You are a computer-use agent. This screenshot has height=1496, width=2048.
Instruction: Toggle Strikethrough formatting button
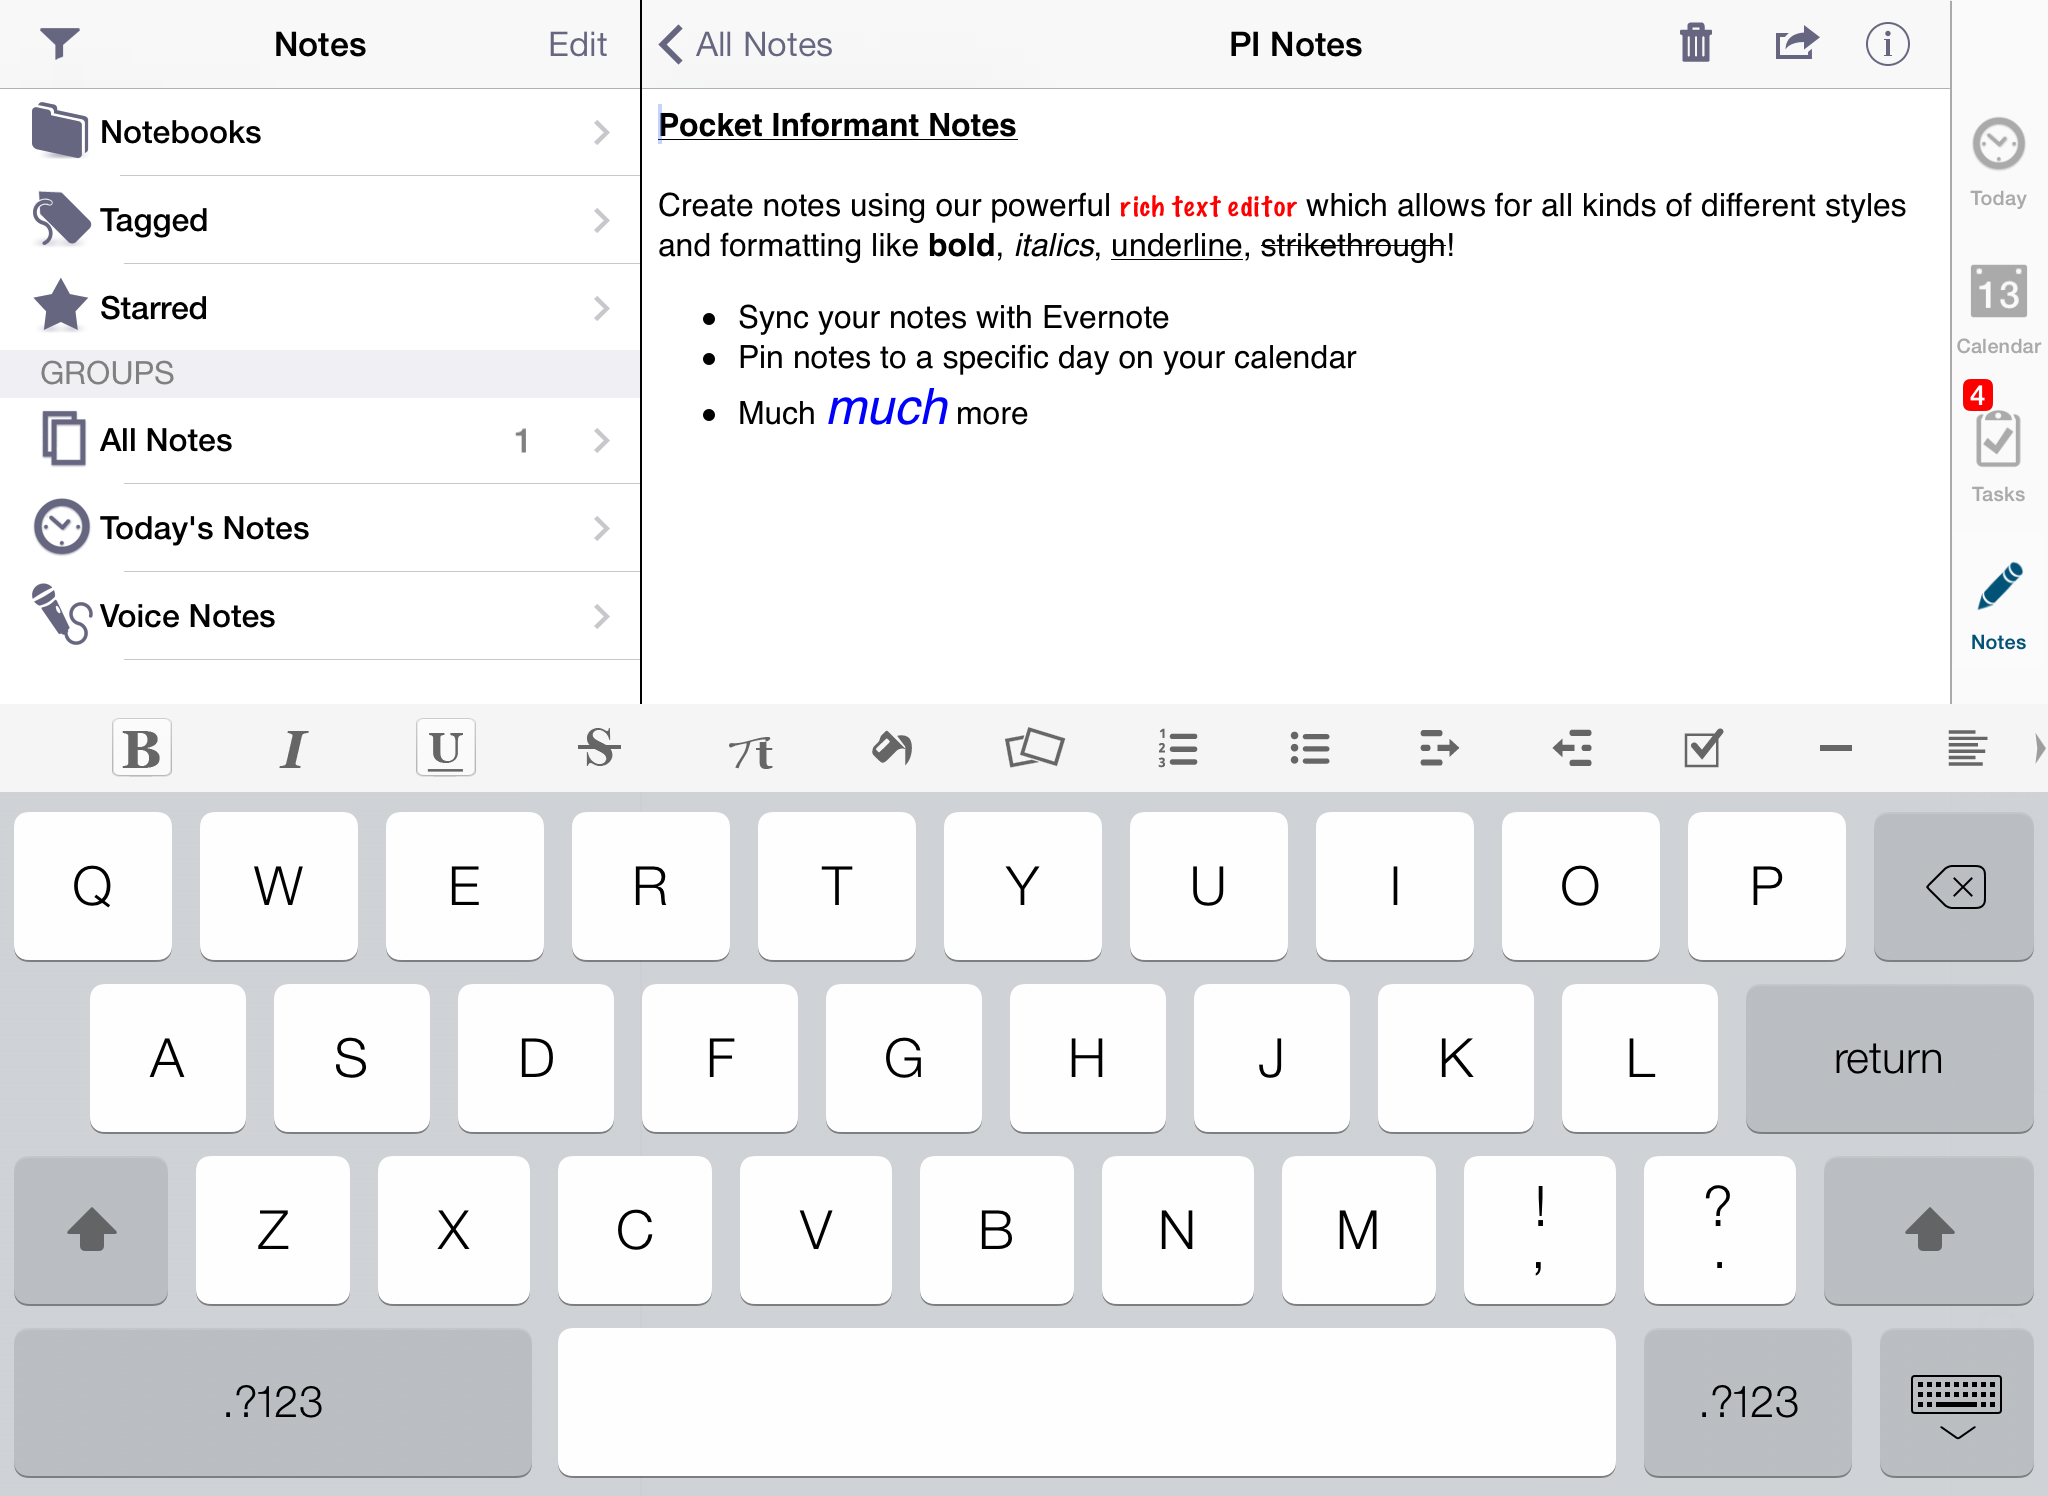click(599, 748)
